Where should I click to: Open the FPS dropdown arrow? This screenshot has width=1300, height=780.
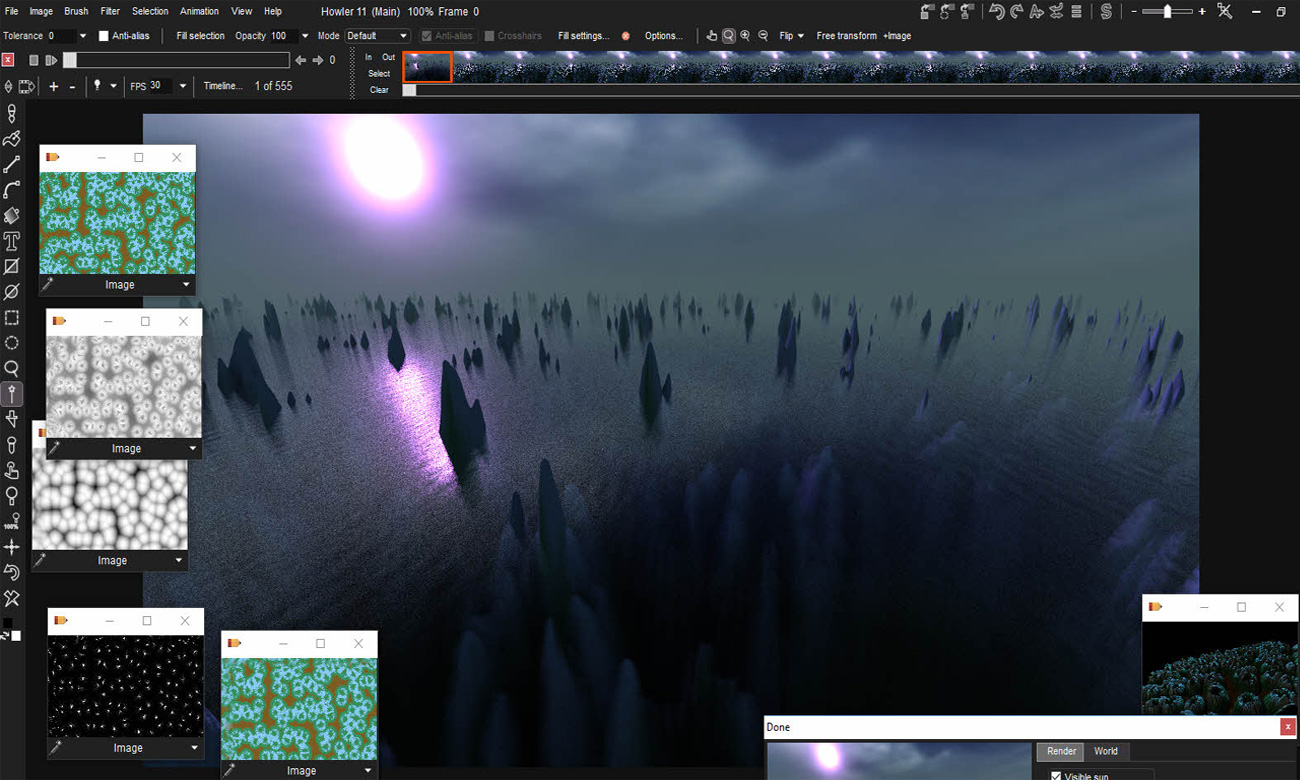(182, 86)
